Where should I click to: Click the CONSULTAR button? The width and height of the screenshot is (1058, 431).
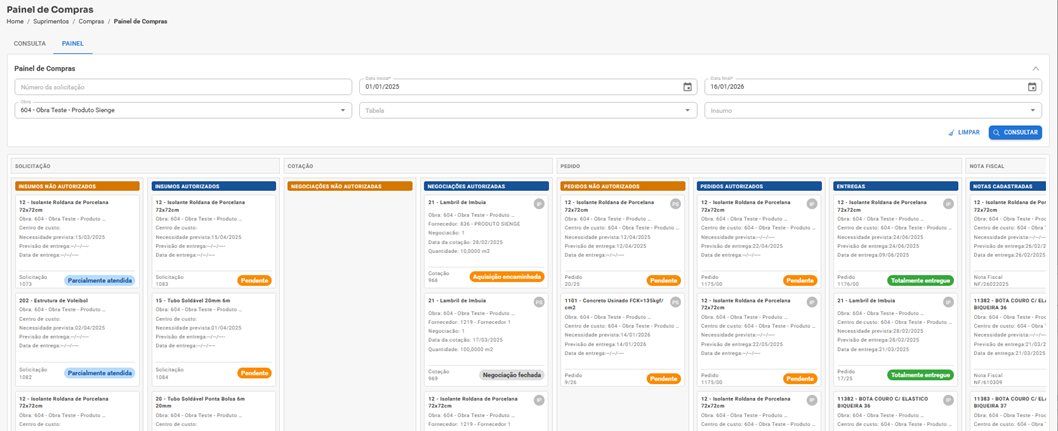point(1015,133)
